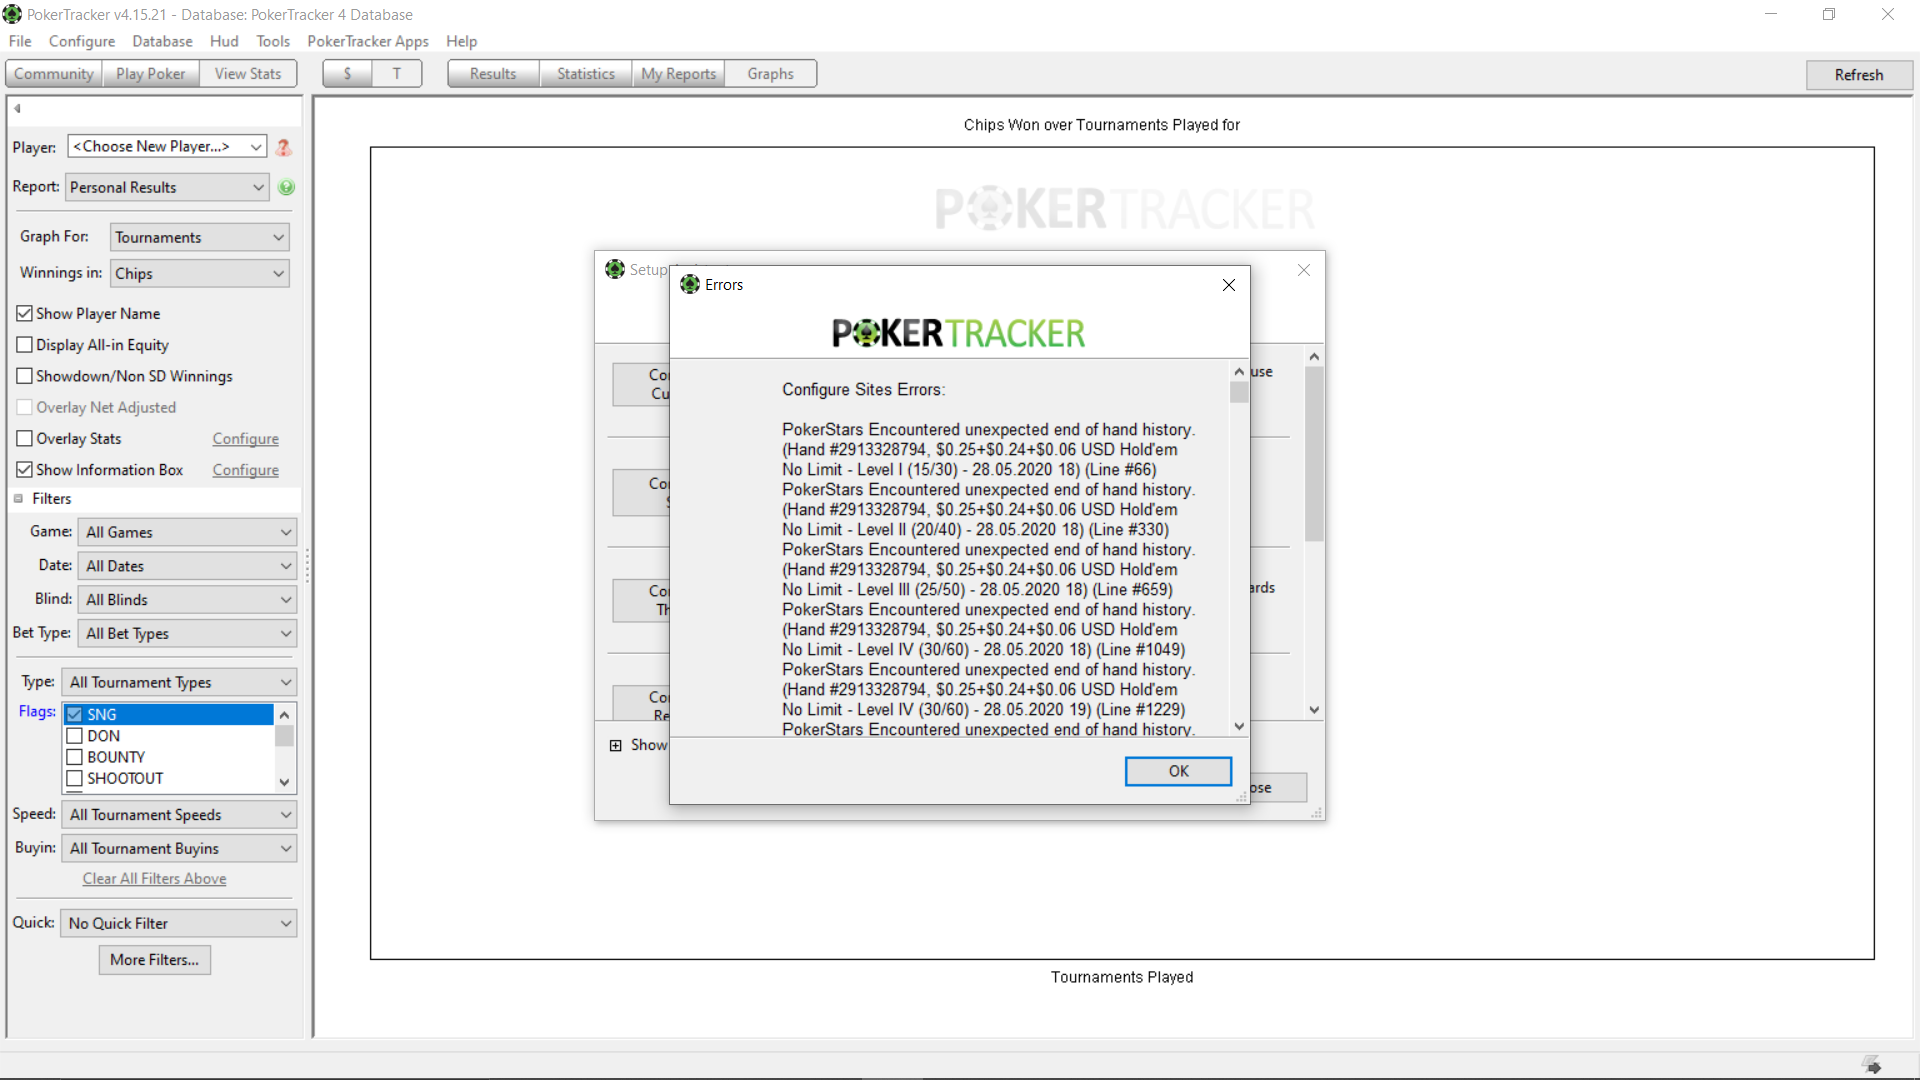The image size is (1920, 1080).
Task: Open the Winnings in dropdown
Action: [199, 274]
